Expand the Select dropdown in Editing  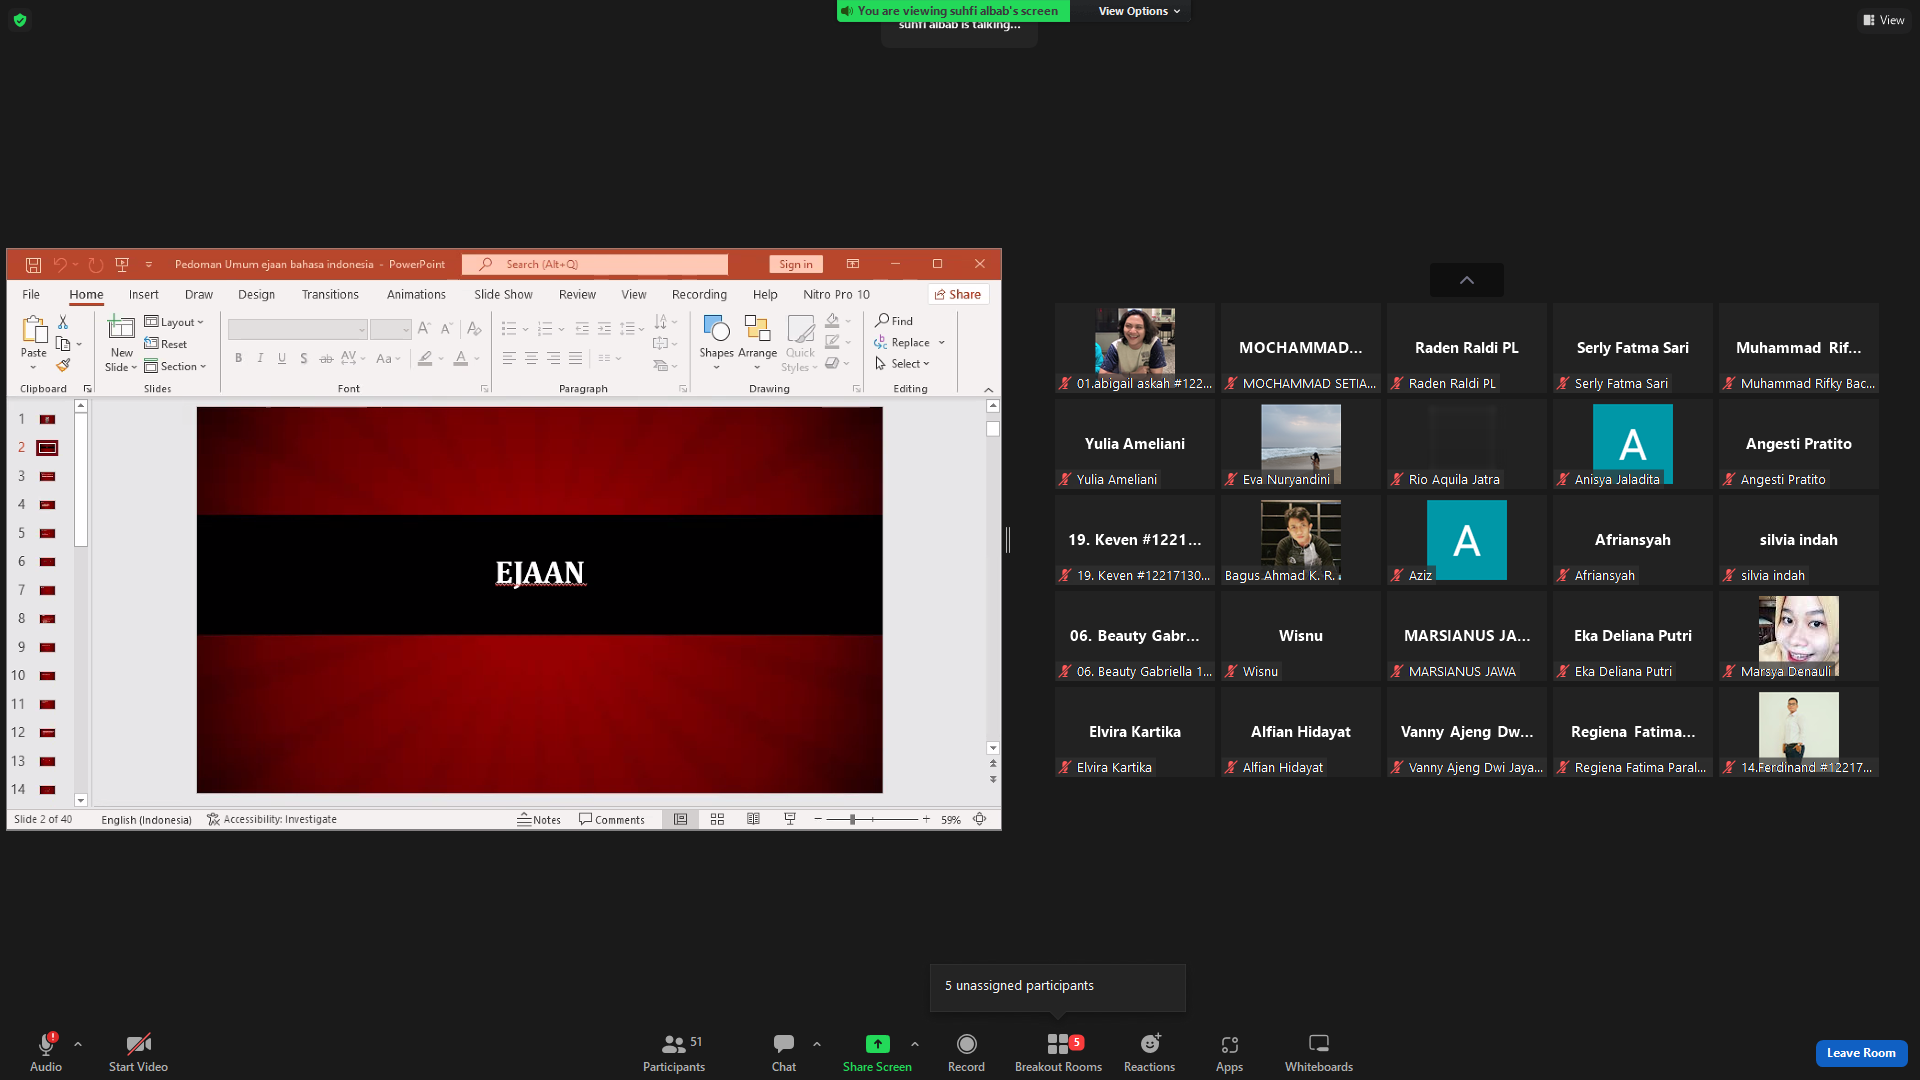[903, 364]
